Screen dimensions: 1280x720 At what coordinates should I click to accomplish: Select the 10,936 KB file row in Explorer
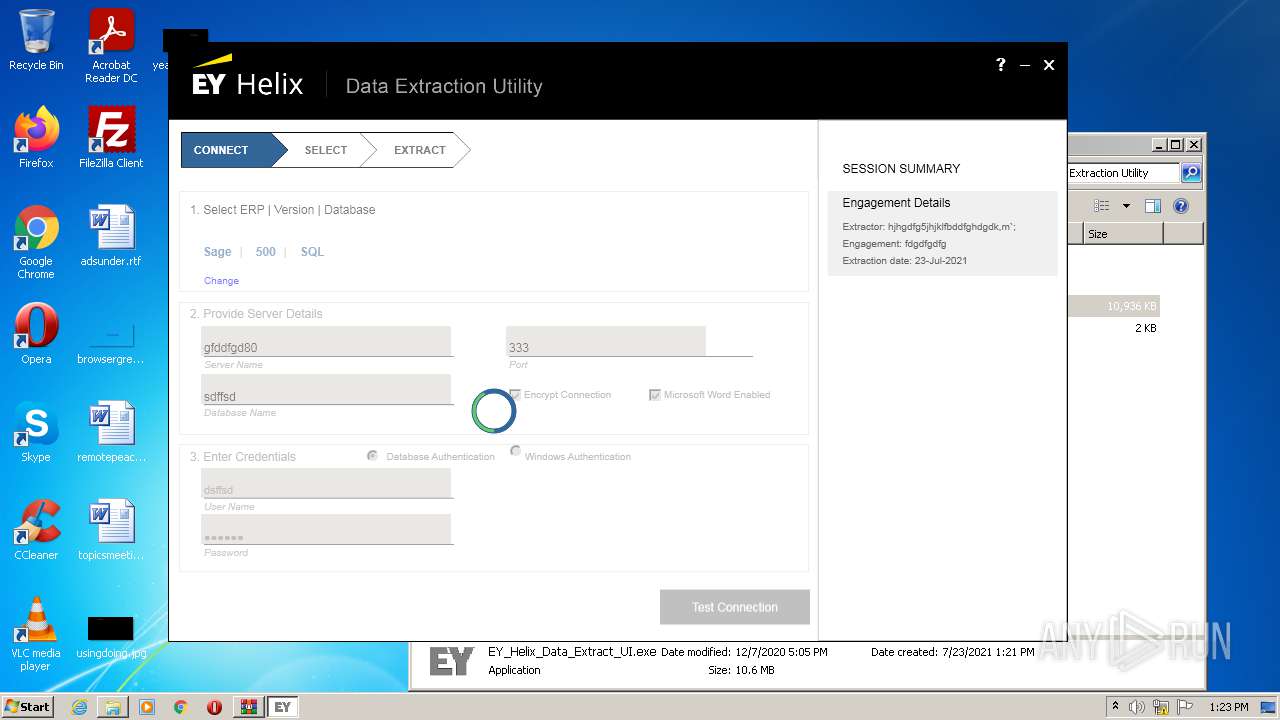[1113, 307]
